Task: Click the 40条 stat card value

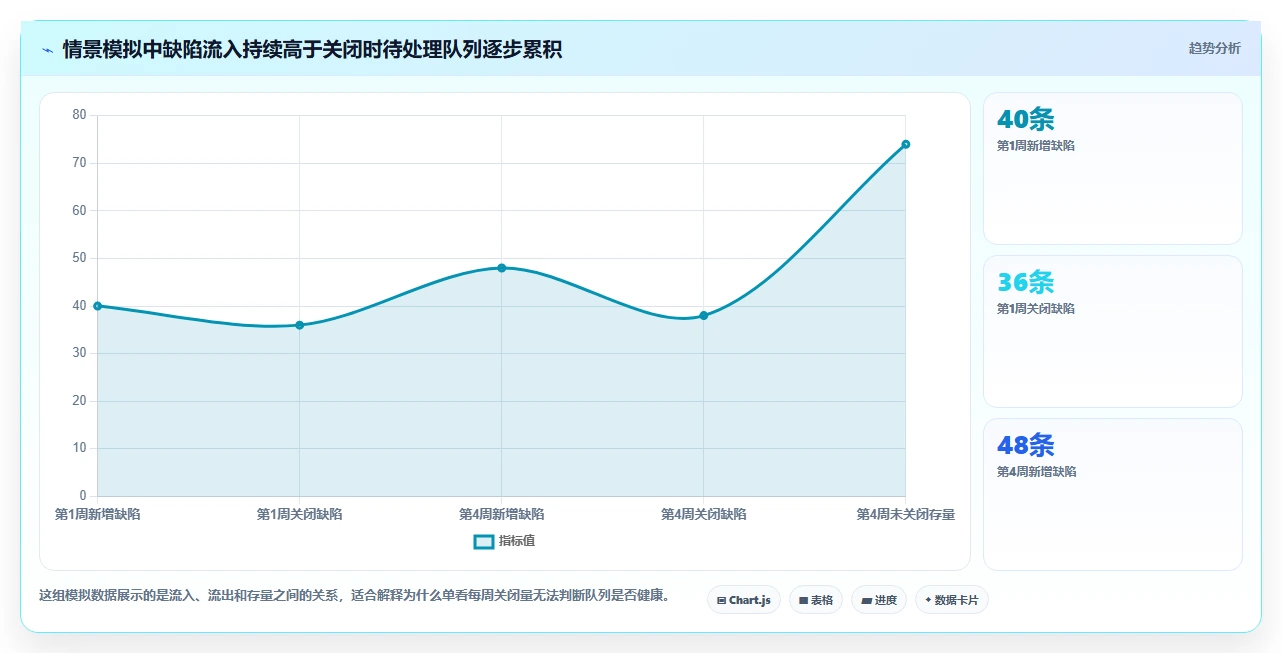Action: [1026, 119]
